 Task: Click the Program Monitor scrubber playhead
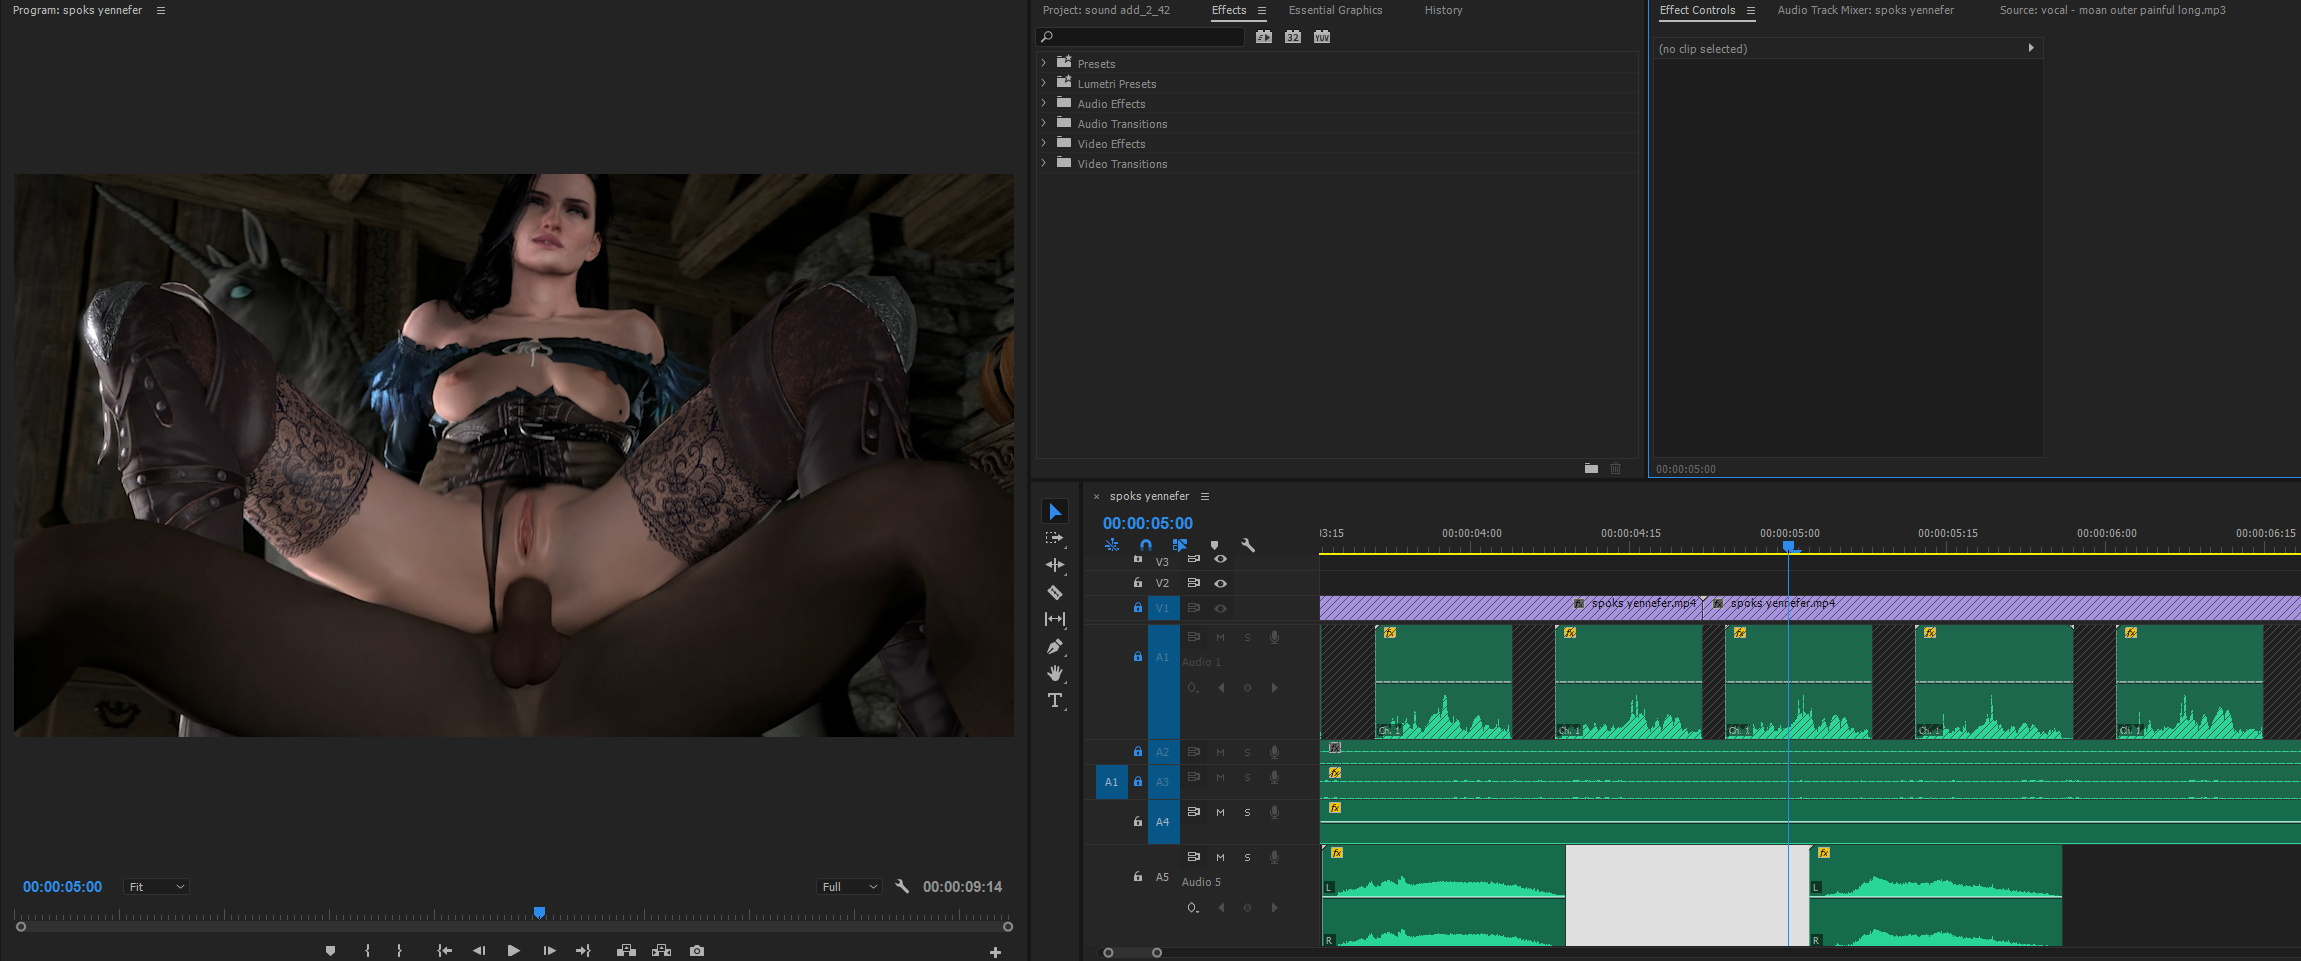click(540, 912)
